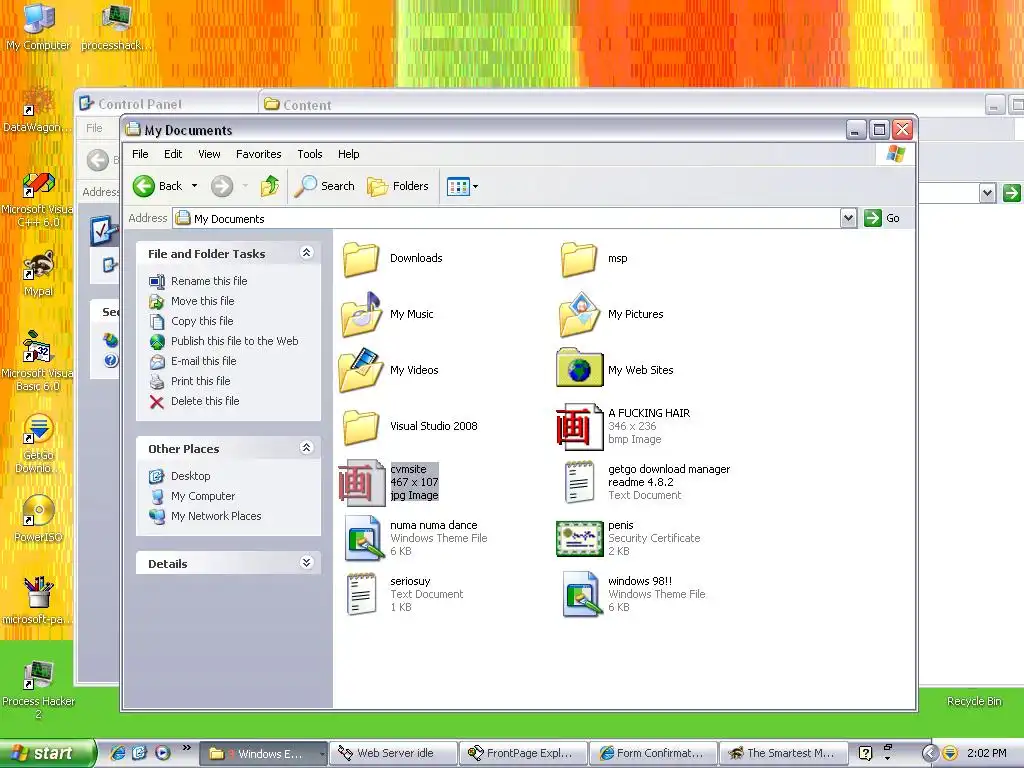Click the Recycle Bin label
Screen dimensions: 1024x768
coord(974,701)
